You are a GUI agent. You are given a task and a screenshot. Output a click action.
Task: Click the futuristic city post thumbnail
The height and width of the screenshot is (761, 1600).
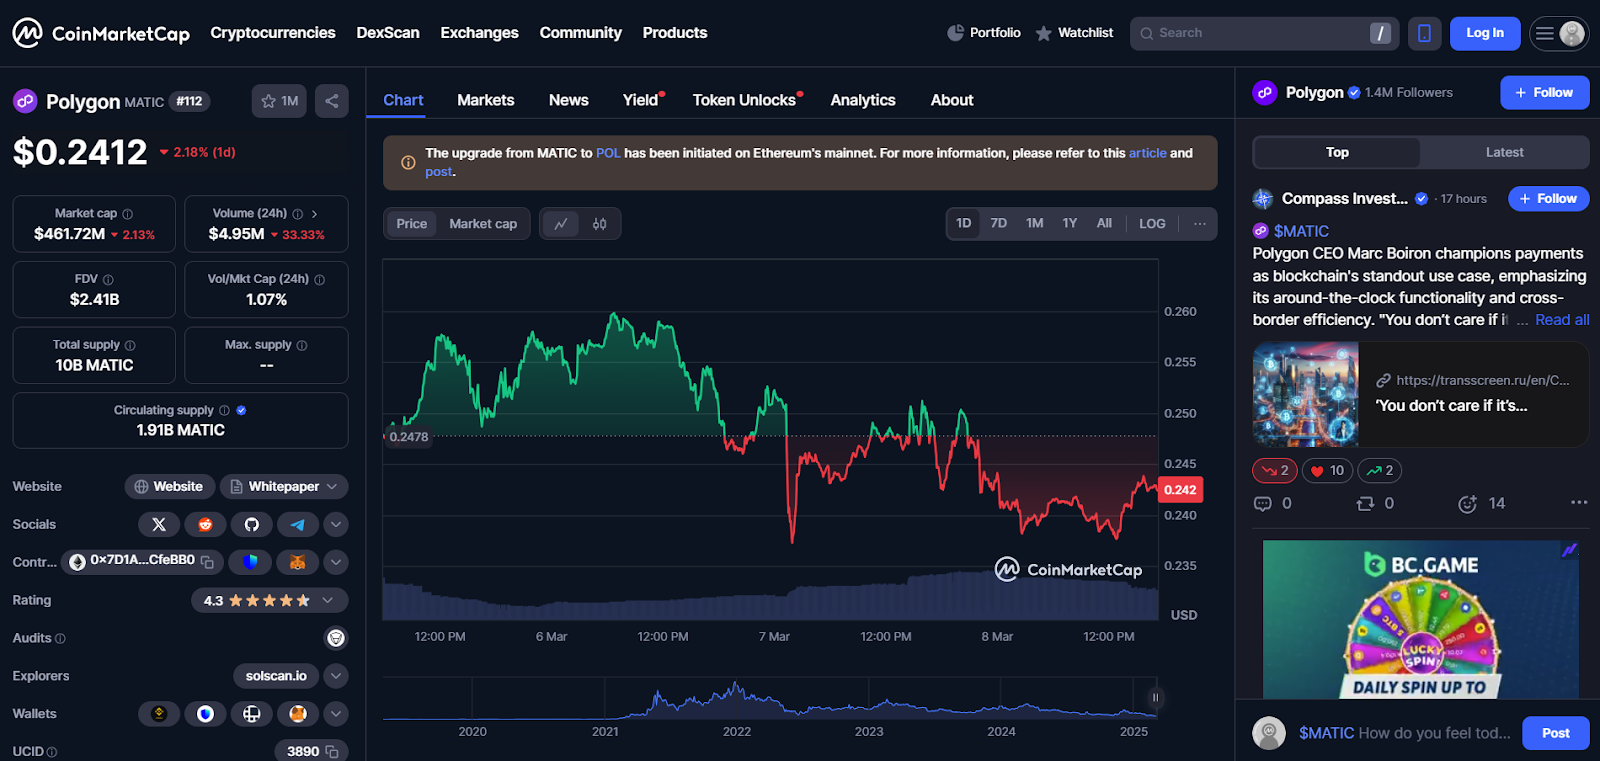pos(1305,394)
